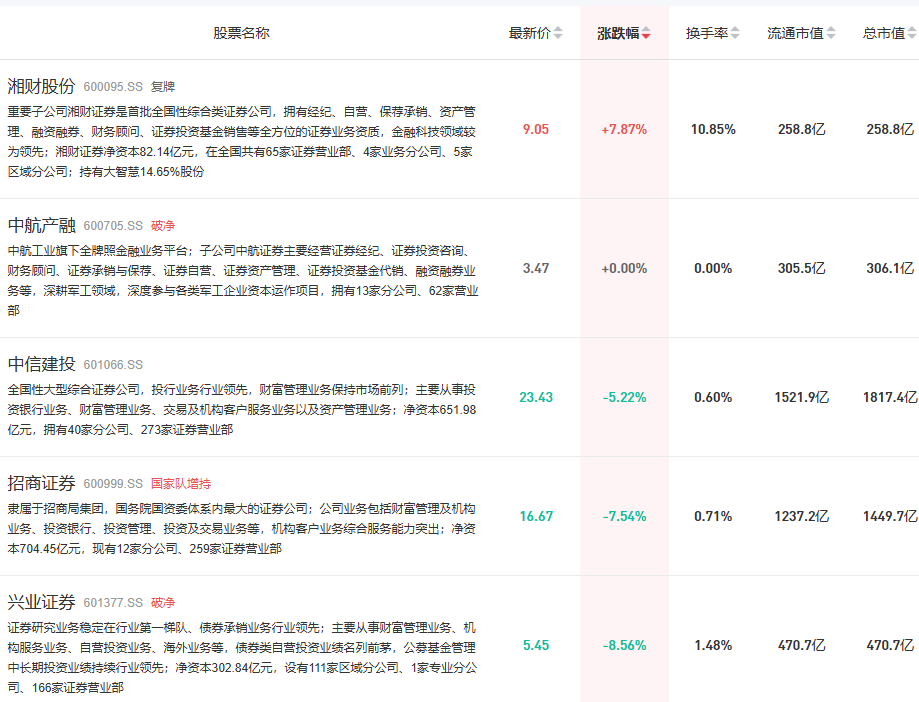Click the 国家队增持 tag on 招商证券
The height and width of the screenshot is (702, 919).
[x=181, y=484]
